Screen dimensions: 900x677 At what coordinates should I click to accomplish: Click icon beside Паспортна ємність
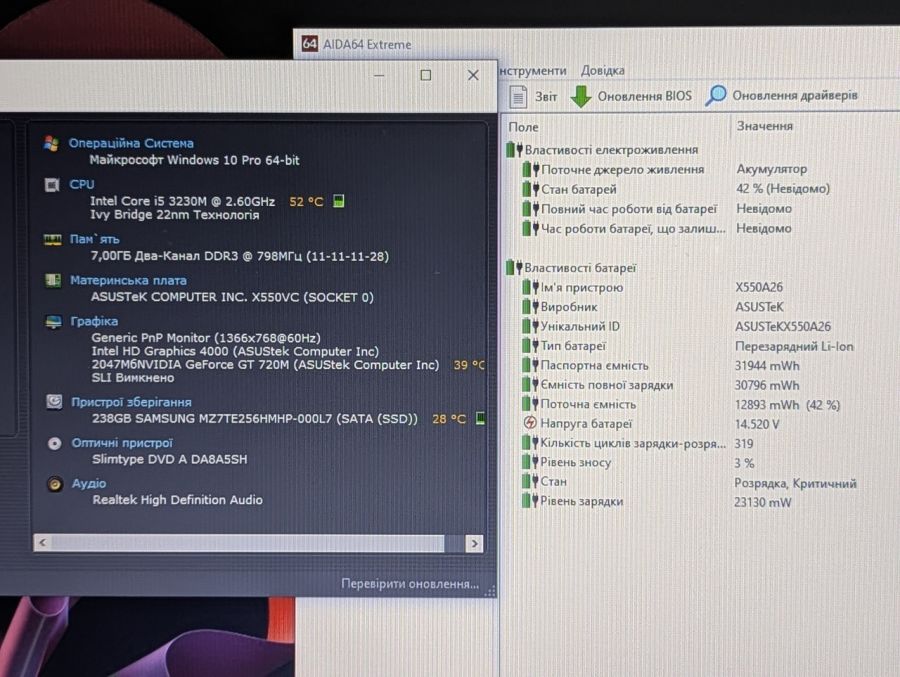point(531,365)
